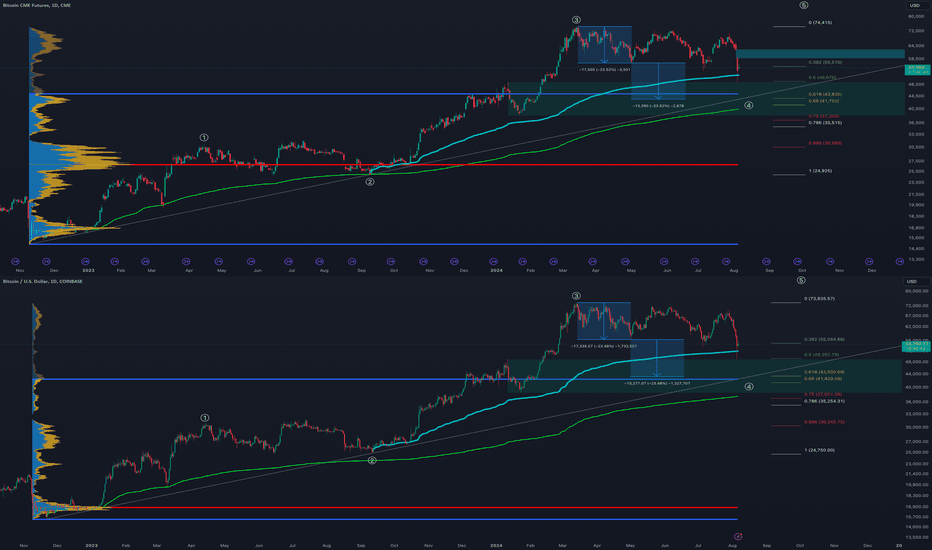This screenshot has height=550, width=932.
Task: Select current price label on CME price axis
Action: (917, 70)
